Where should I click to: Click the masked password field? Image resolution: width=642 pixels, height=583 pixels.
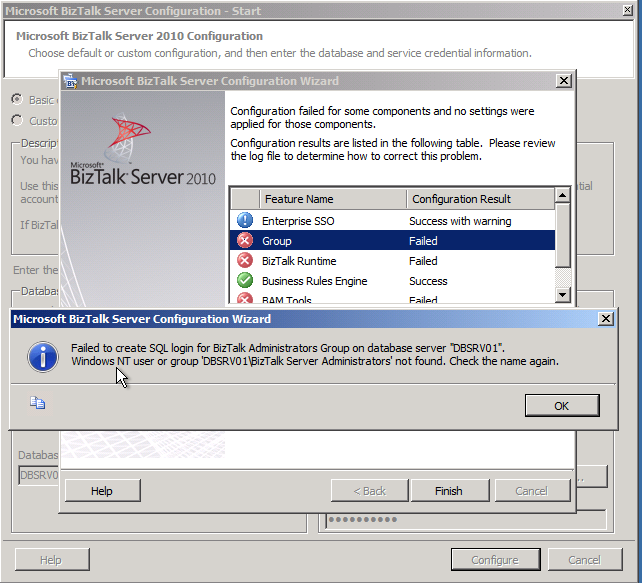tap(466, 520)
